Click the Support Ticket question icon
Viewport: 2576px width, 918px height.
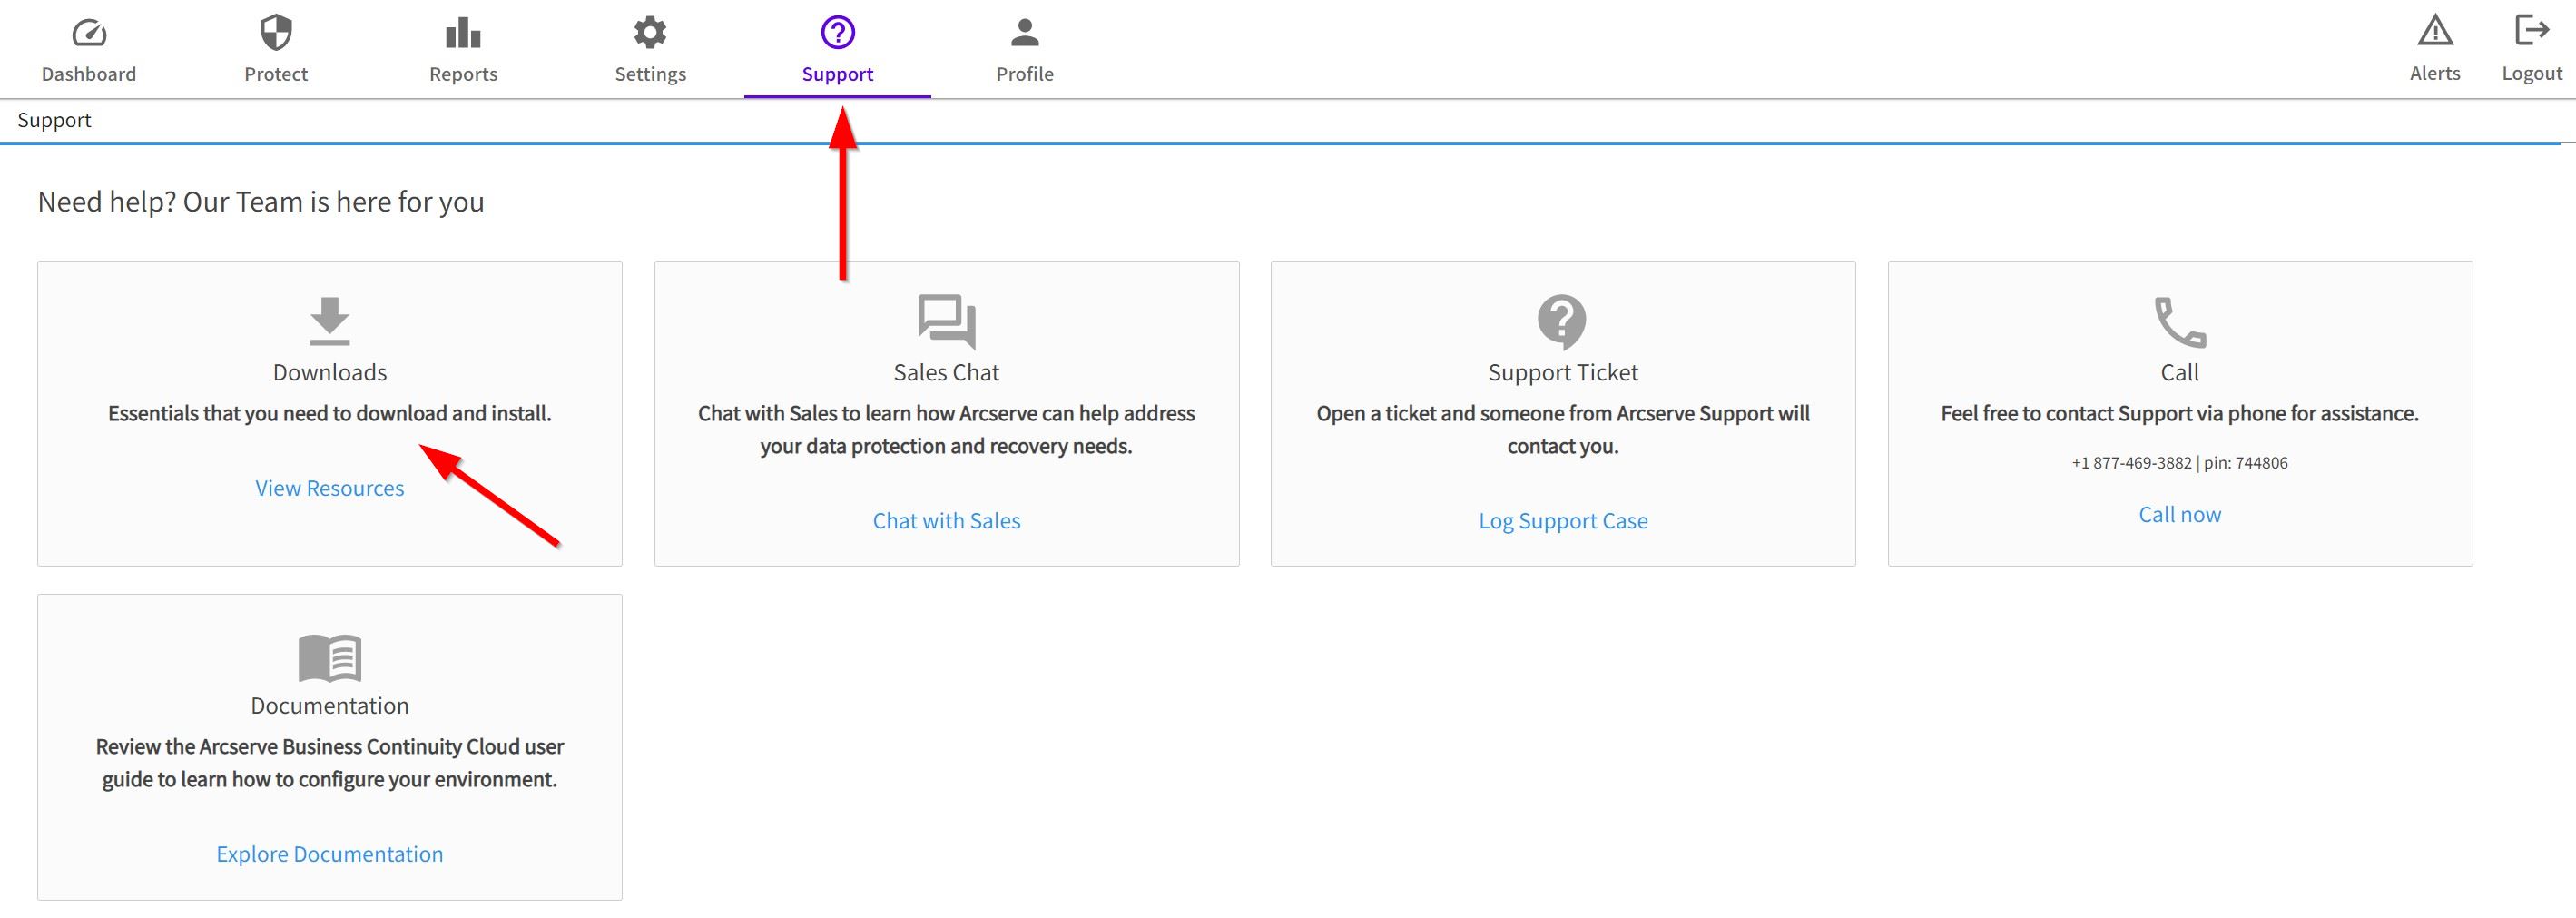pyautogui.click(x=1562, y=321)
